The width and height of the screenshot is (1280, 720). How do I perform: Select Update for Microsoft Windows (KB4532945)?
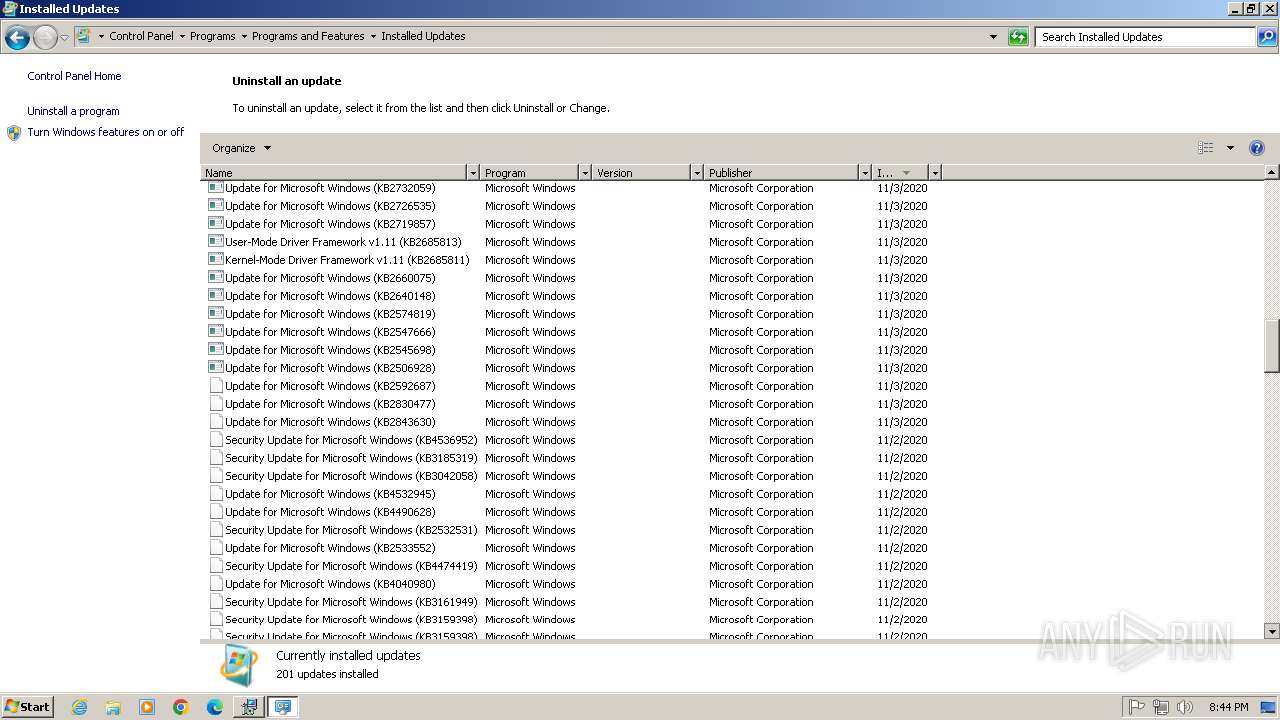[330, 494]
